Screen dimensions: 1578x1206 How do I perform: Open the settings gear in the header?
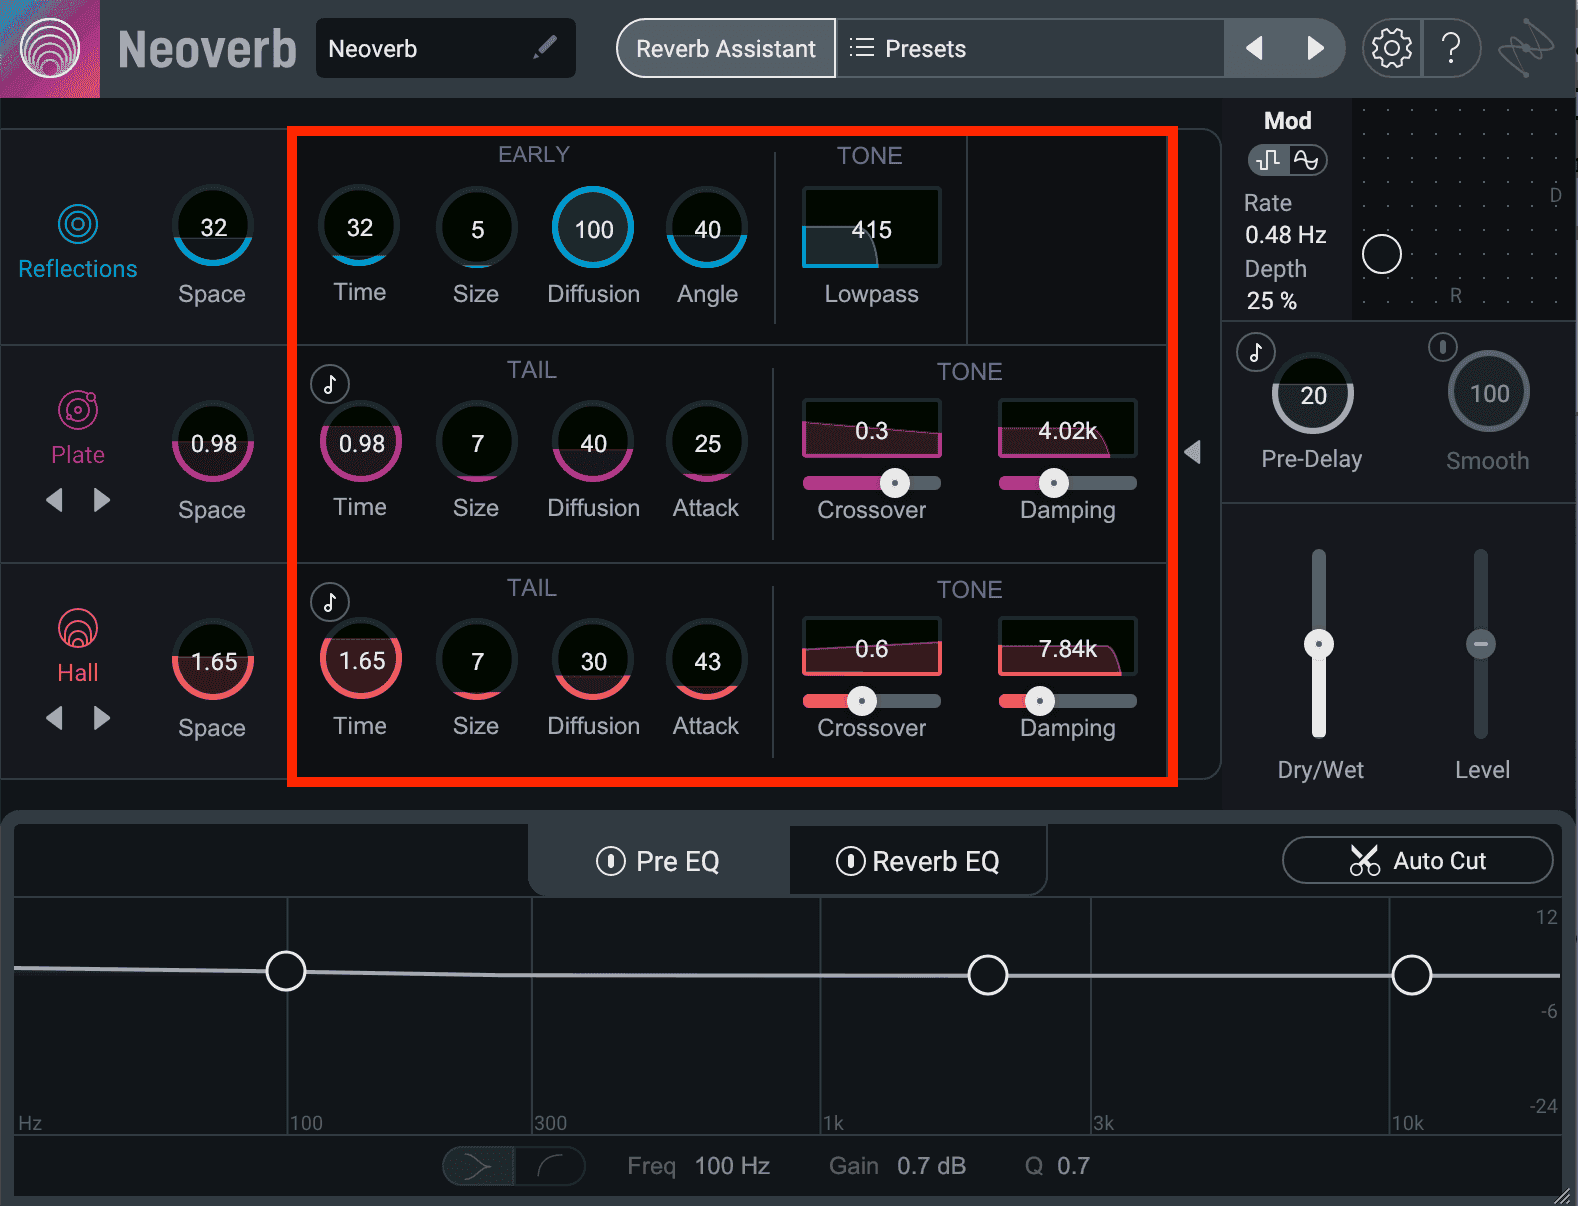click(1391, 48)
